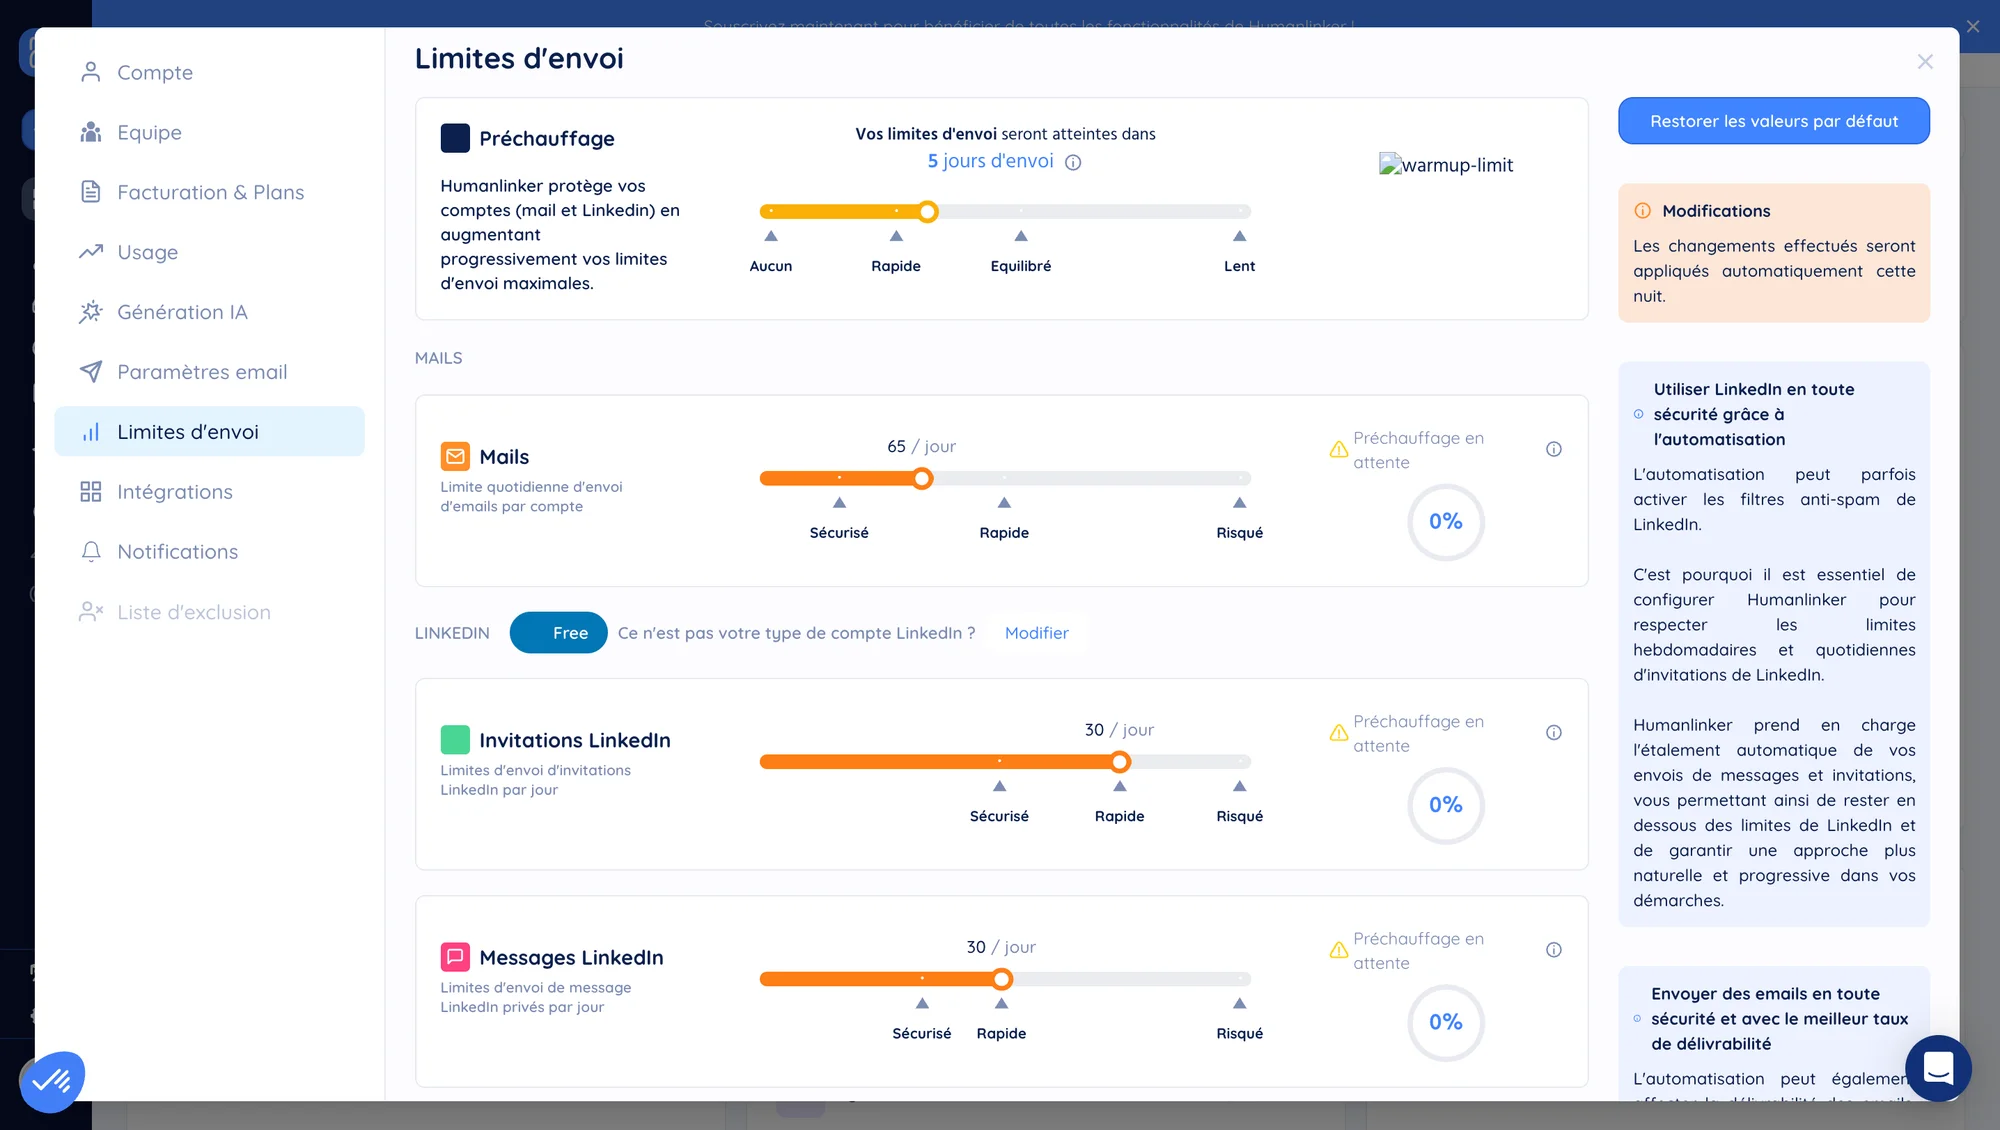Click the Messages LinkedIn chat icon
Screen dimensions: 2000x1130
click(x=455, y=957)
